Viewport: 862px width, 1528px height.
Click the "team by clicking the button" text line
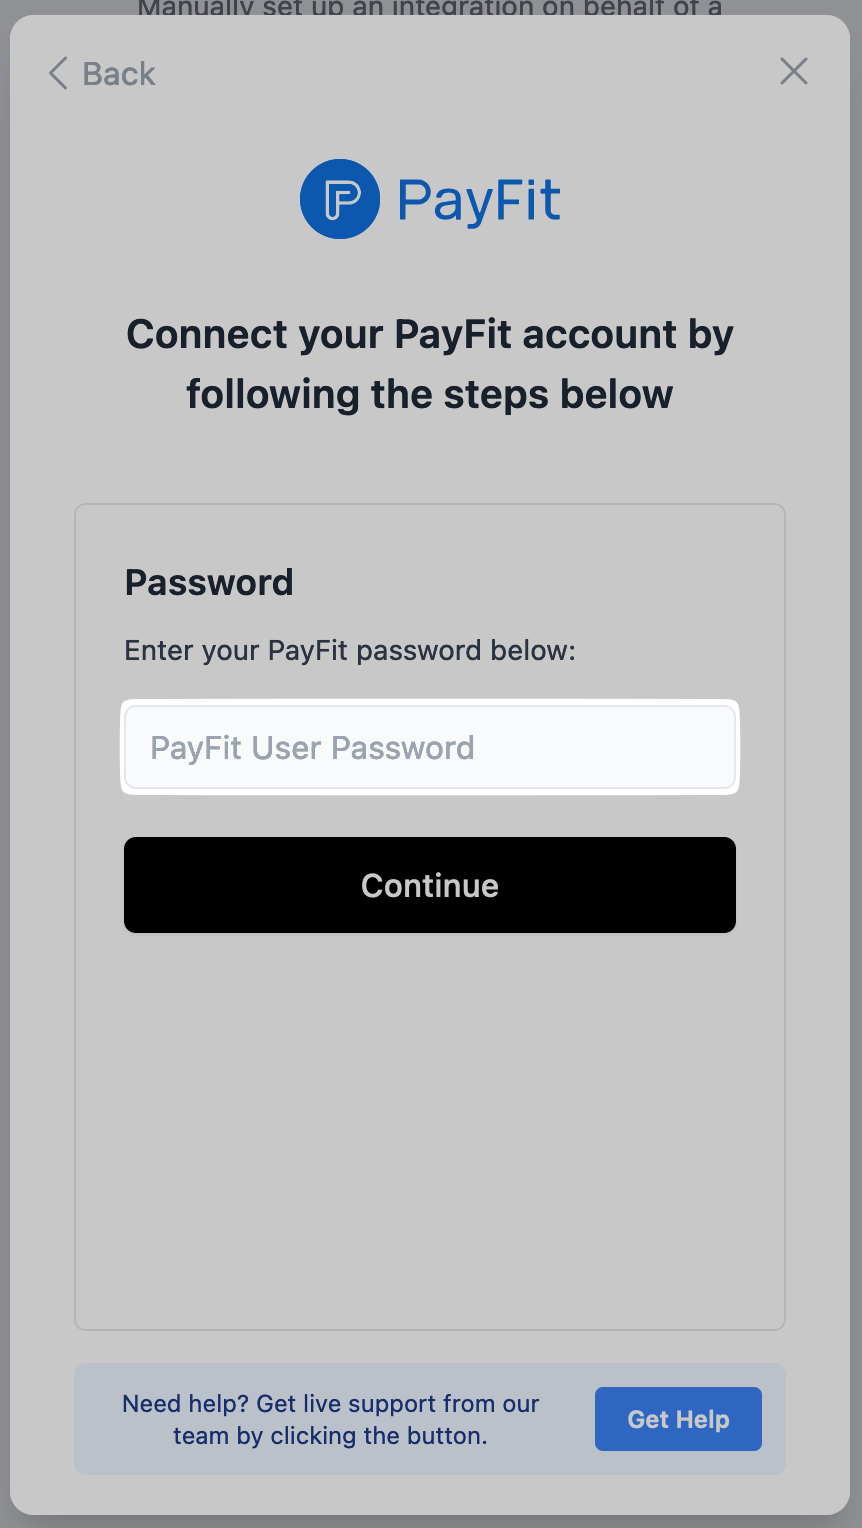(x=330, y=1436)
